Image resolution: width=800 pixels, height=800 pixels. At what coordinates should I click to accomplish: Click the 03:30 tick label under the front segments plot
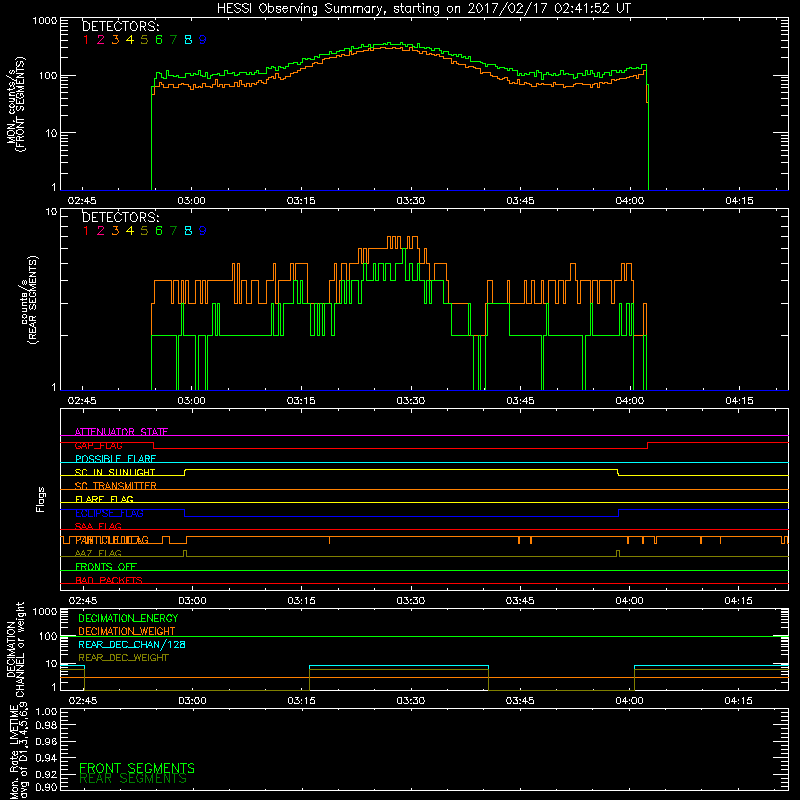(411, 201)
